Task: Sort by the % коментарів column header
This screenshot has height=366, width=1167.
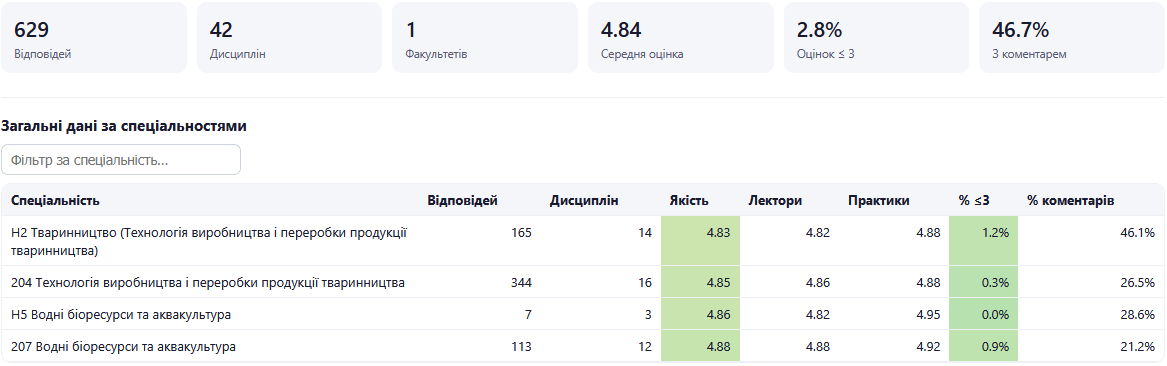Action: point(1070,200)
